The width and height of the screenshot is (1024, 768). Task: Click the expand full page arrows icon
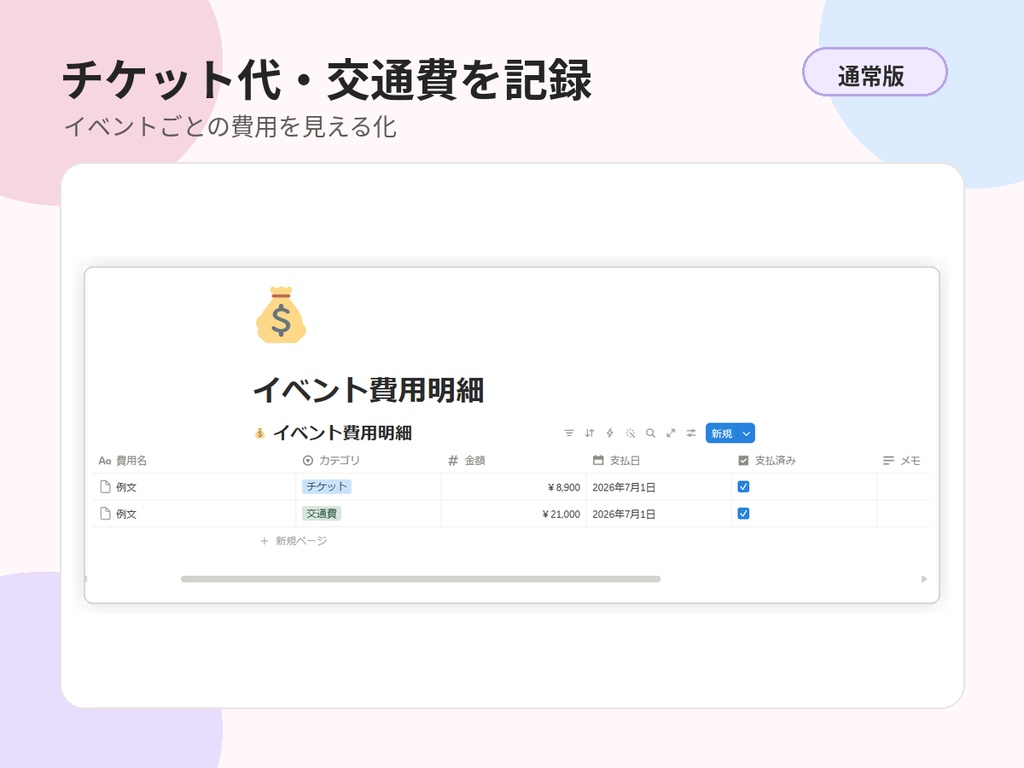click(x=671, y=433)
